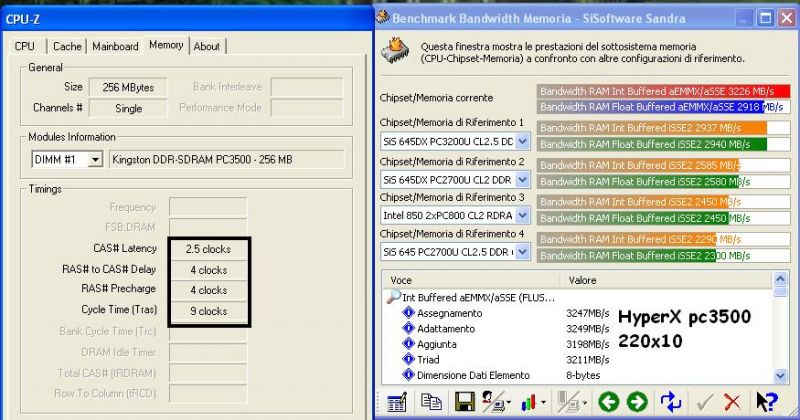Go forward with the green right arrow
This screenshot has width=800, height=420.
(637, 402)
